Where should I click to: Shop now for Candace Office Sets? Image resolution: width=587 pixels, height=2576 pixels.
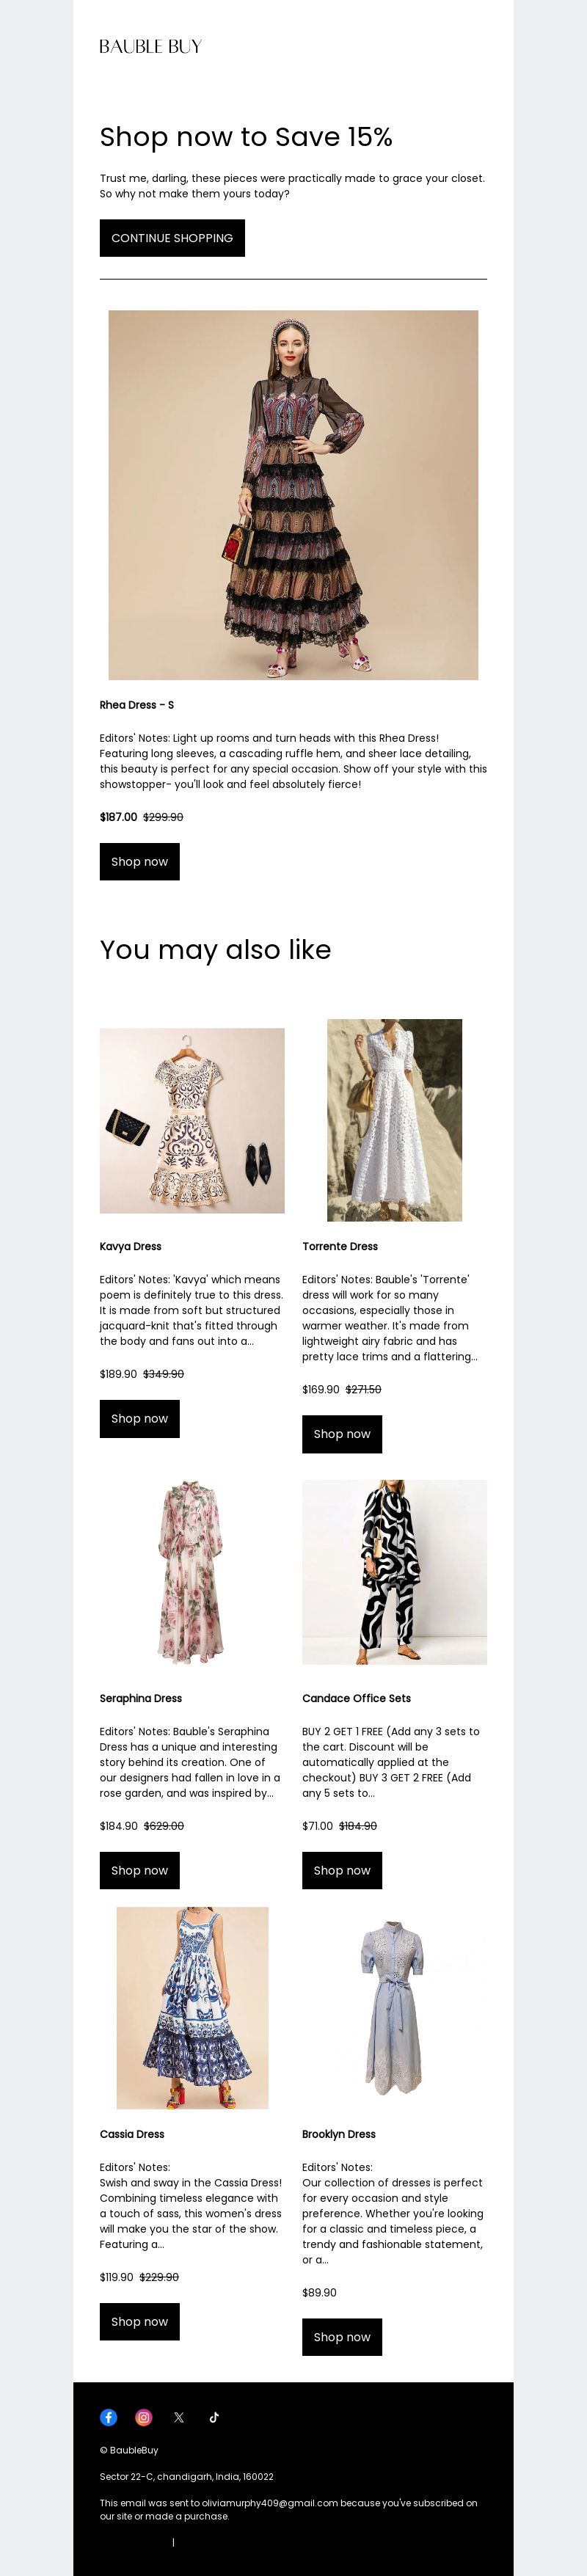coord(342,1870)
